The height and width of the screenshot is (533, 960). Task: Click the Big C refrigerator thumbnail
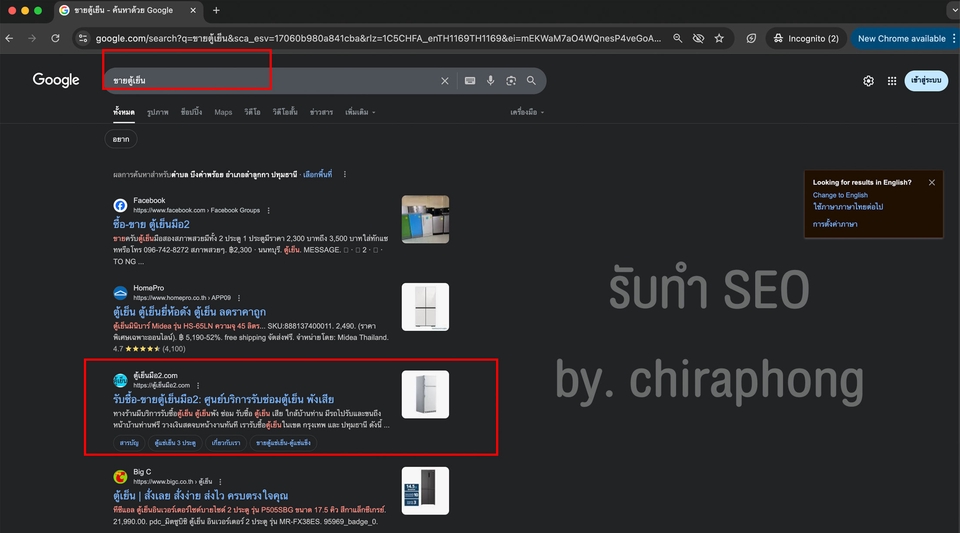pyautogui.click(x=426, y=491)
